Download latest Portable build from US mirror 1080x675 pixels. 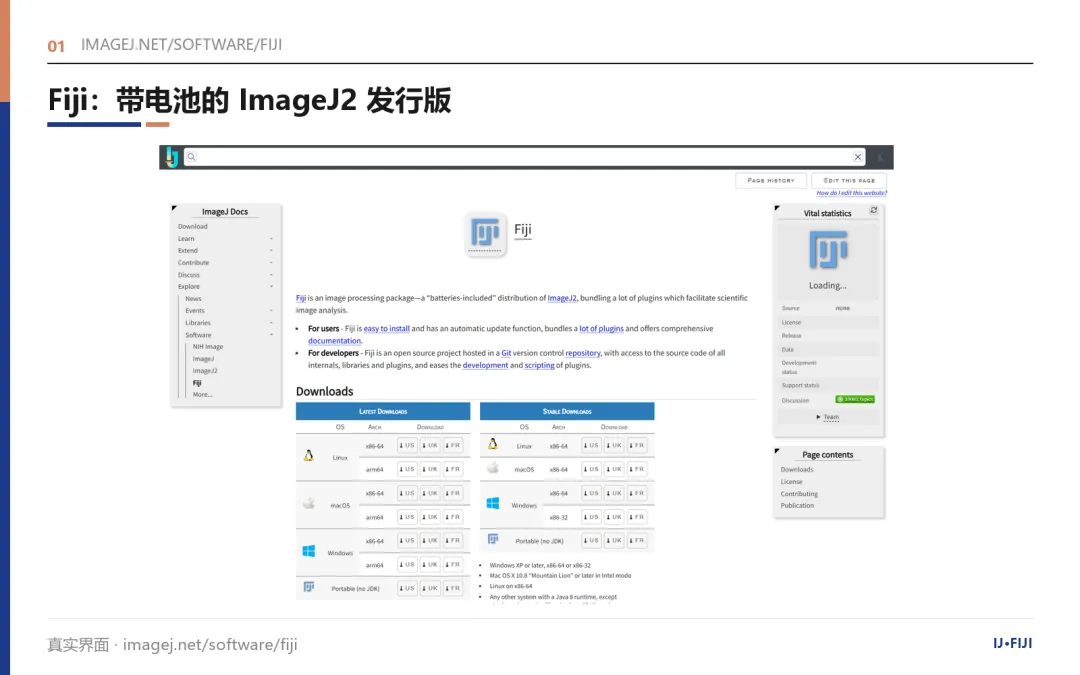407,588
